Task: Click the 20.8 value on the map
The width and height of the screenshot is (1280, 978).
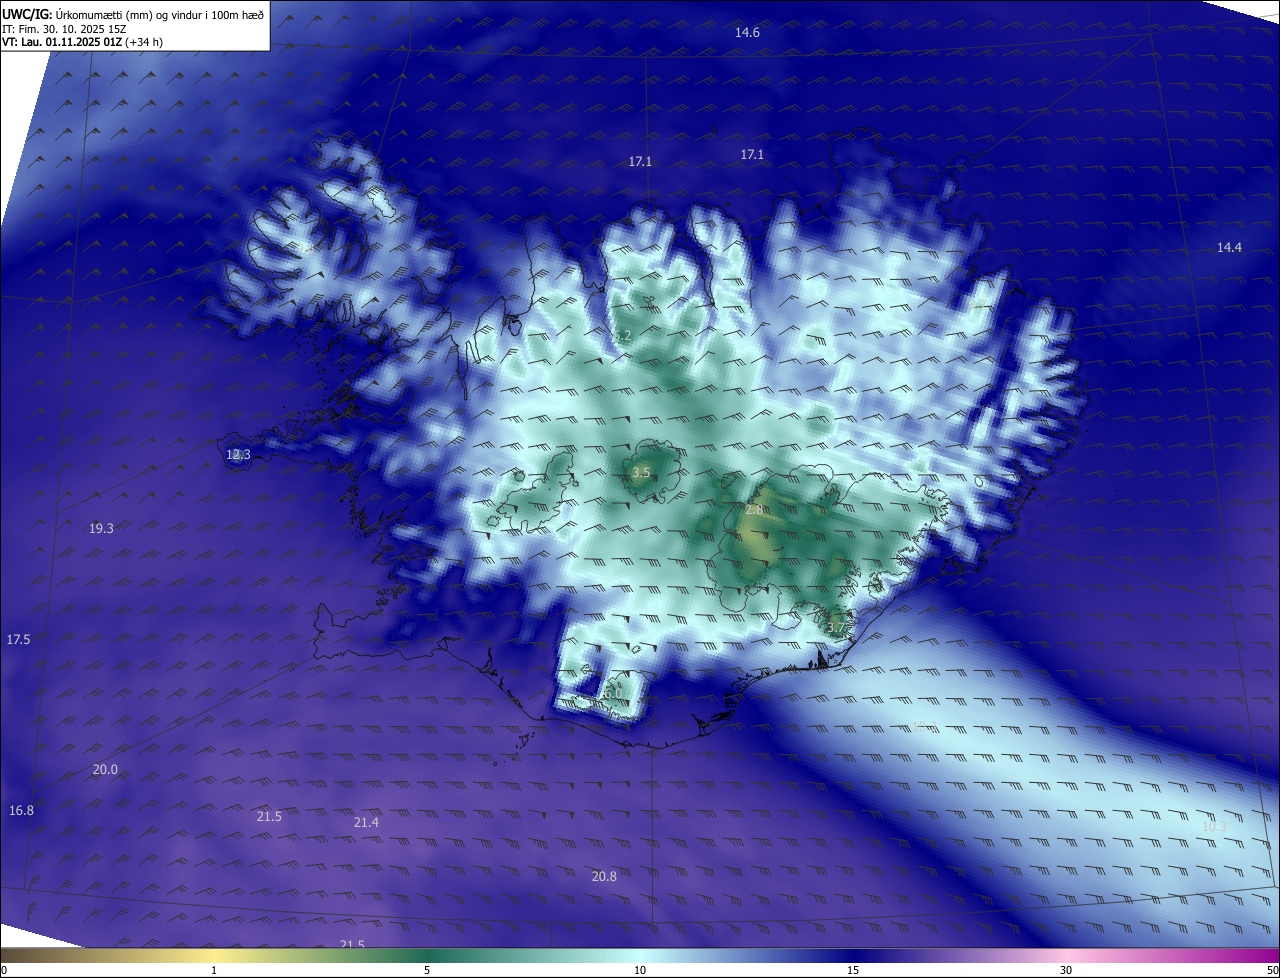Action: pyautogui.click(x=604, y=877)
